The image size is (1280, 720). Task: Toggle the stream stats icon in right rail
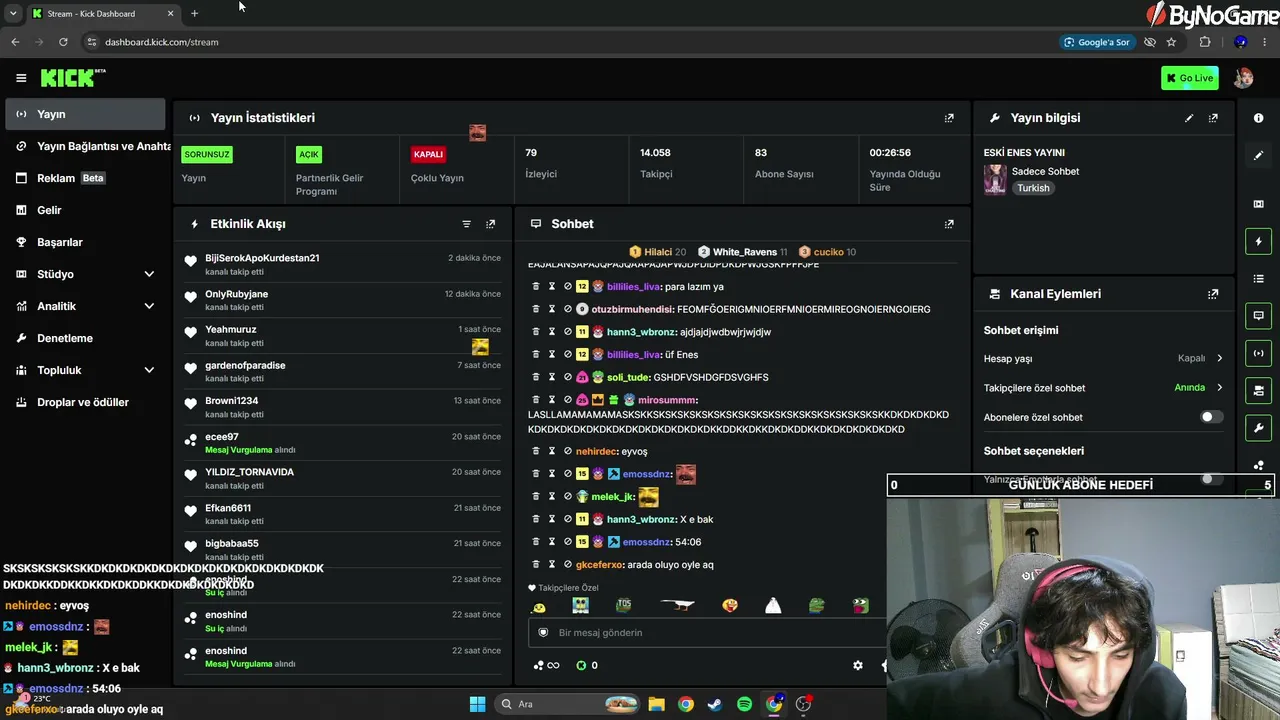click(x=1258, y=353)
